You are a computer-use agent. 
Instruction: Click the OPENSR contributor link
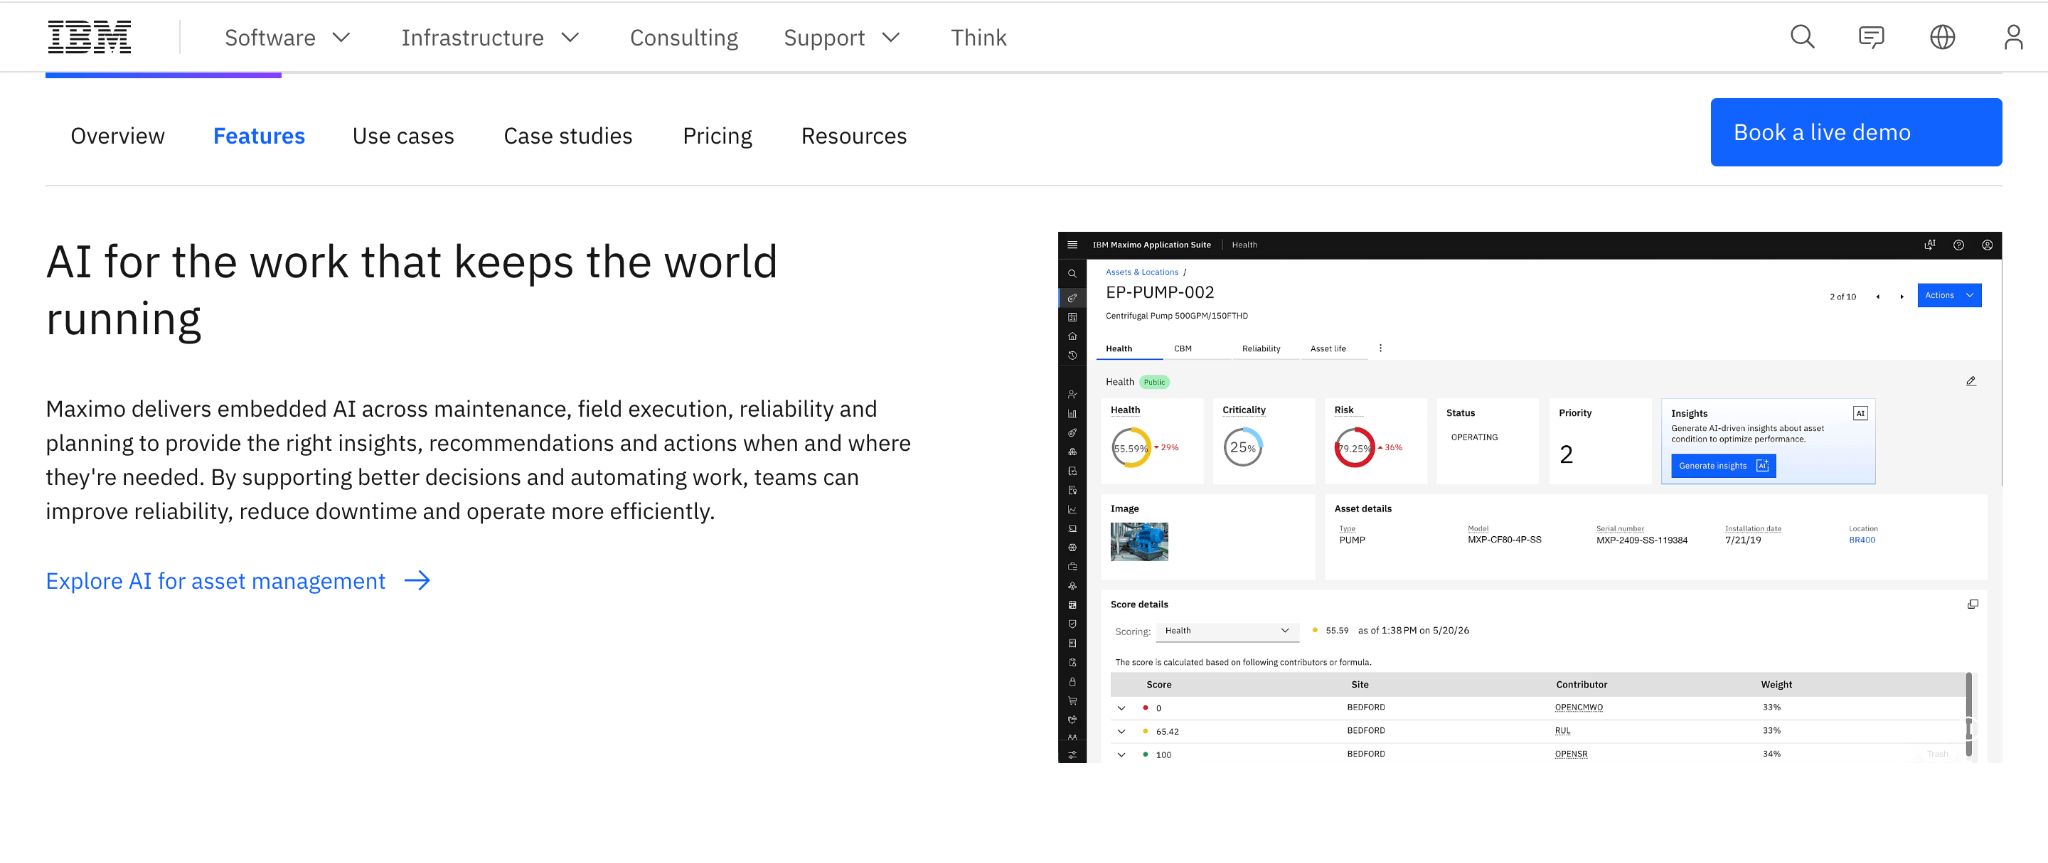click(x=1571, y=754)
